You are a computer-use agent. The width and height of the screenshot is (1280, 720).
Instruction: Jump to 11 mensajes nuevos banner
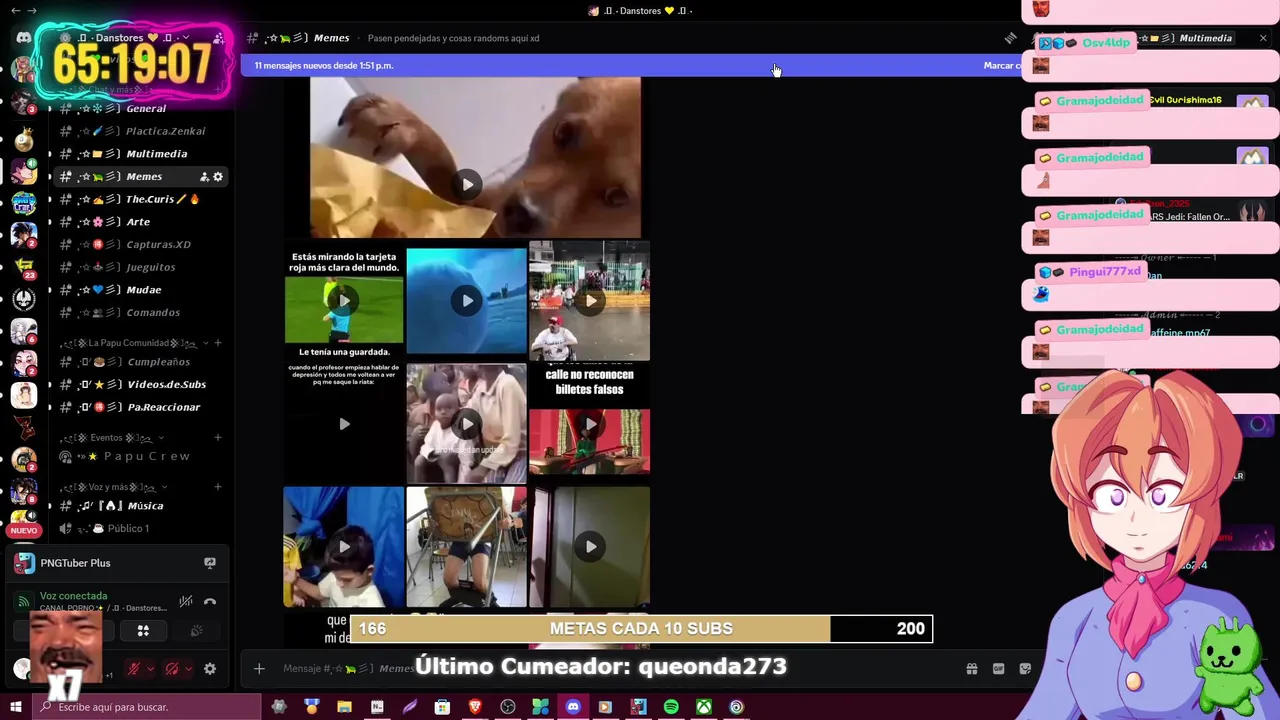pyautogui.click(x=325, y=65)
